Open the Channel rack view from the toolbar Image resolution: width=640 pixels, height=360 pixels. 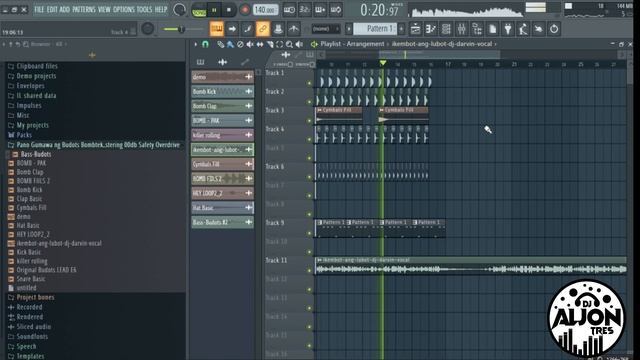(x=446, y=29)
